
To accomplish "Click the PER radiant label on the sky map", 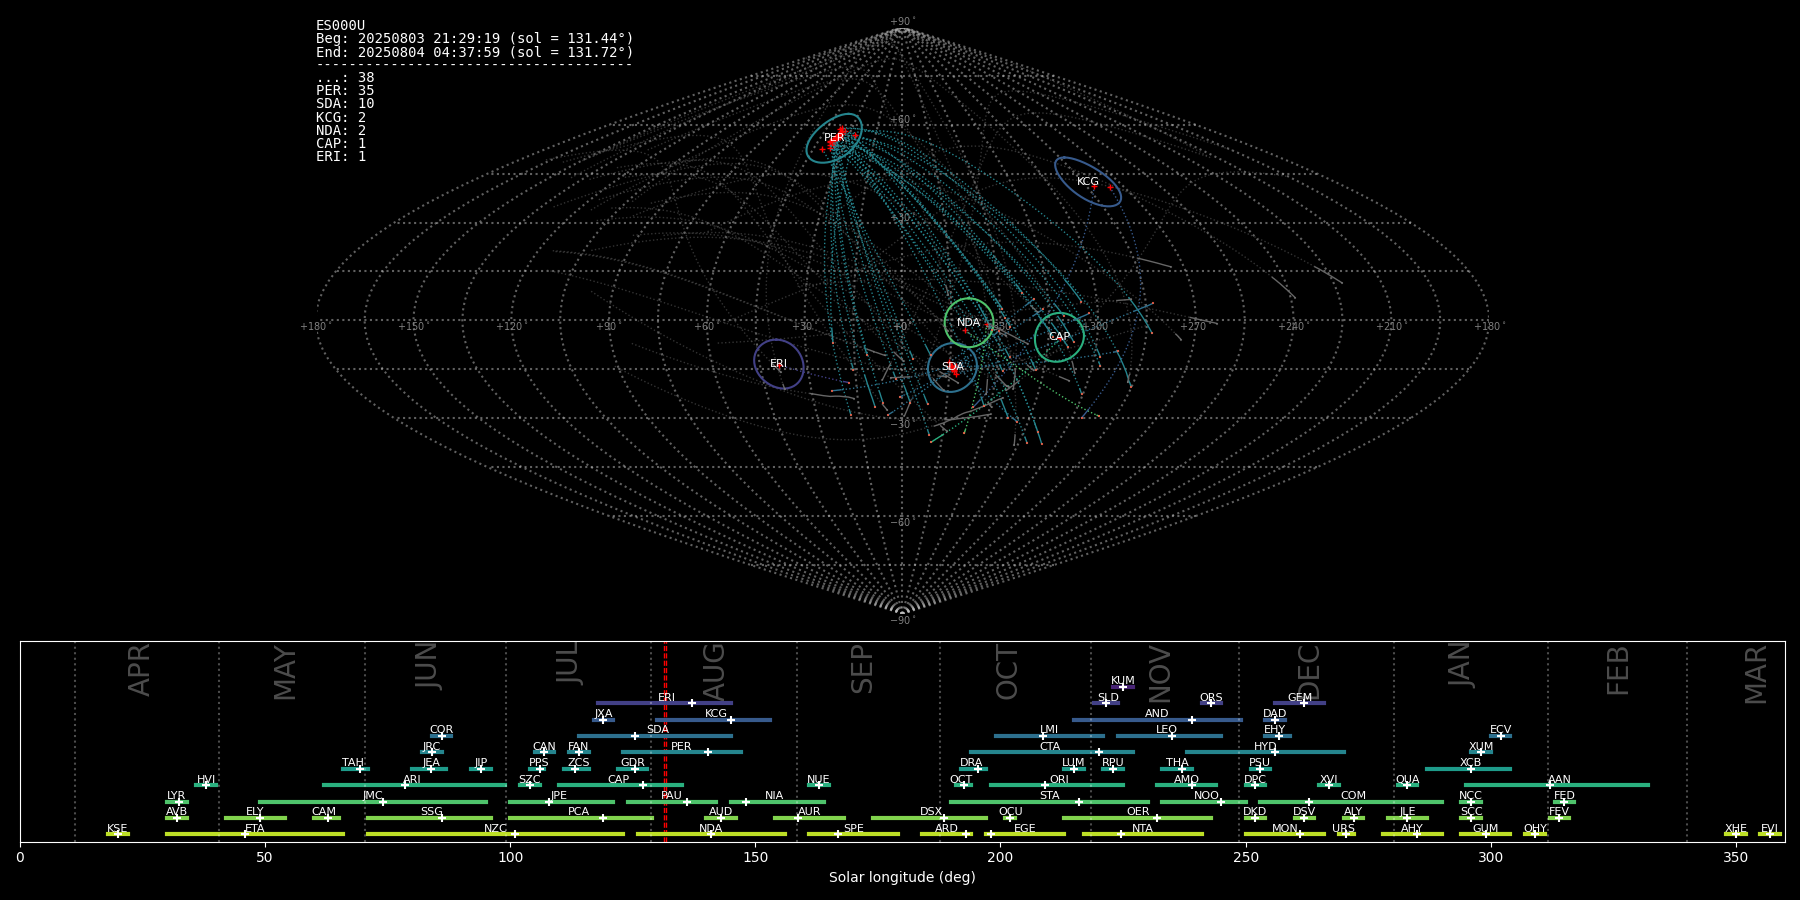I will 833,138.
